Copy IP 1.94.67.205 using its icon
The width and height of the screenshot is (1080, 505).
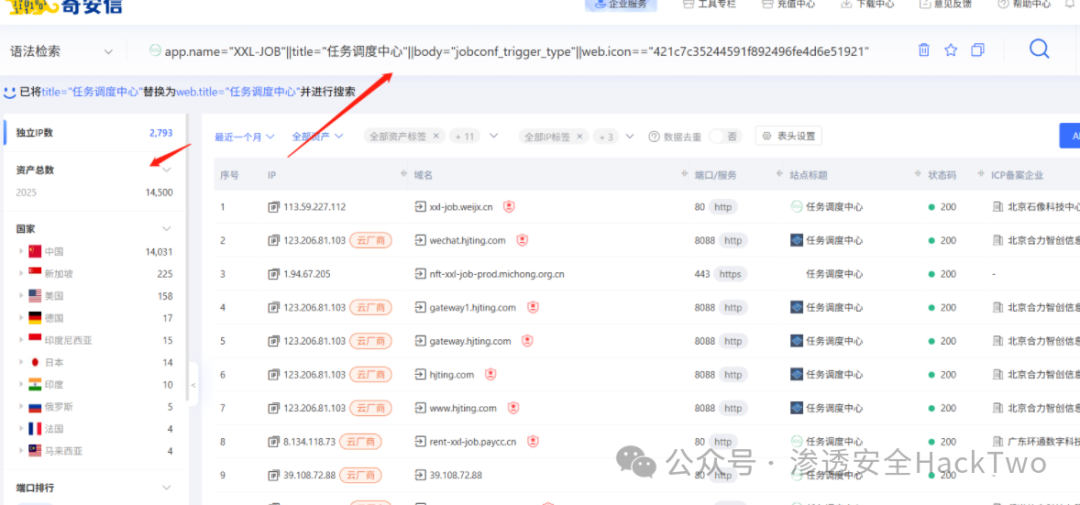click(273, 274)
